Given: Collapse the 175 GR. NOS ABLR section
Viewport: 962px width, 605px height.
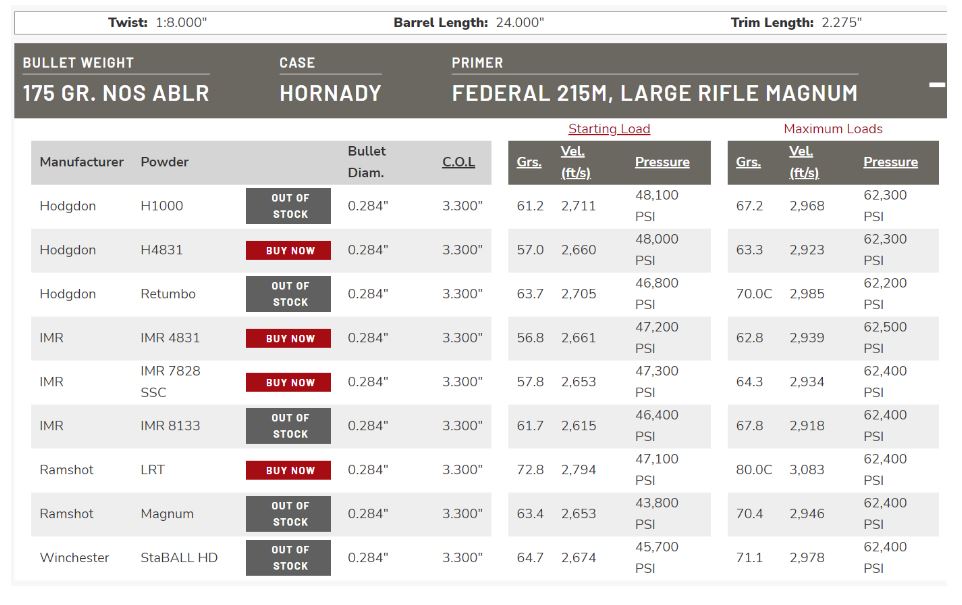Looking at the screenshot, I should [936, 85].
